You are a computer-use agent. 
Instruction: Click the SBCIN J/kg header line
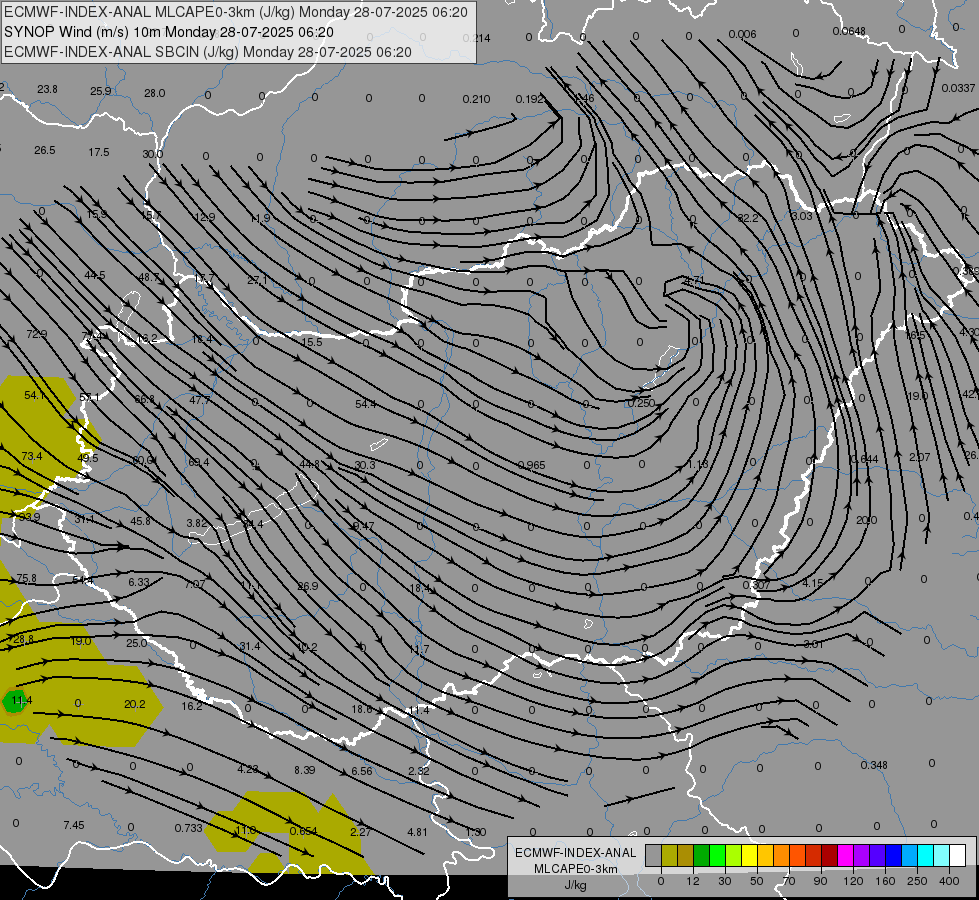pyautogui.click(x=207, y=52)
